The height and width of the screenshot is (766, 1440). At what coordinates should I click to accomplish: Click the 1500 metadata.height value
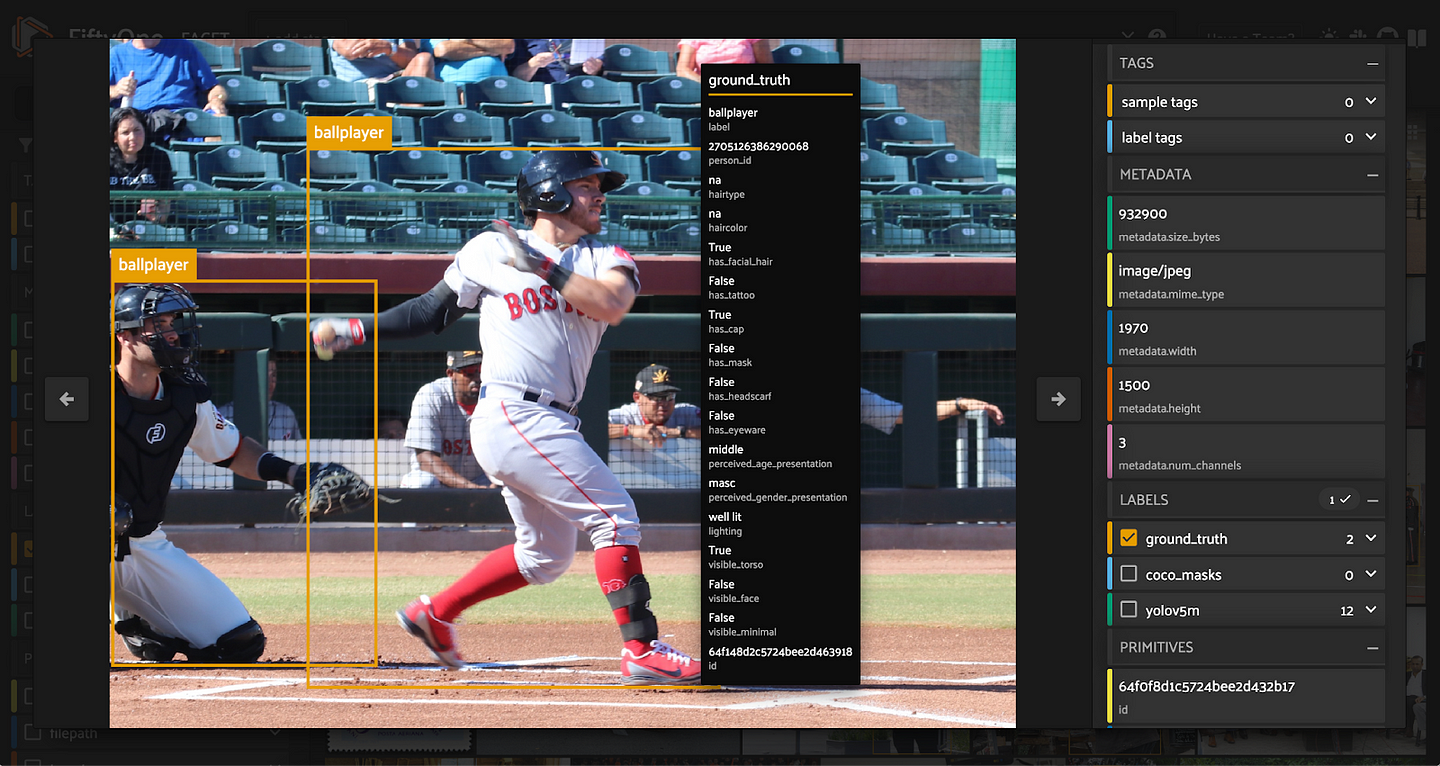pyautogui.click(x=1134, y=385)
